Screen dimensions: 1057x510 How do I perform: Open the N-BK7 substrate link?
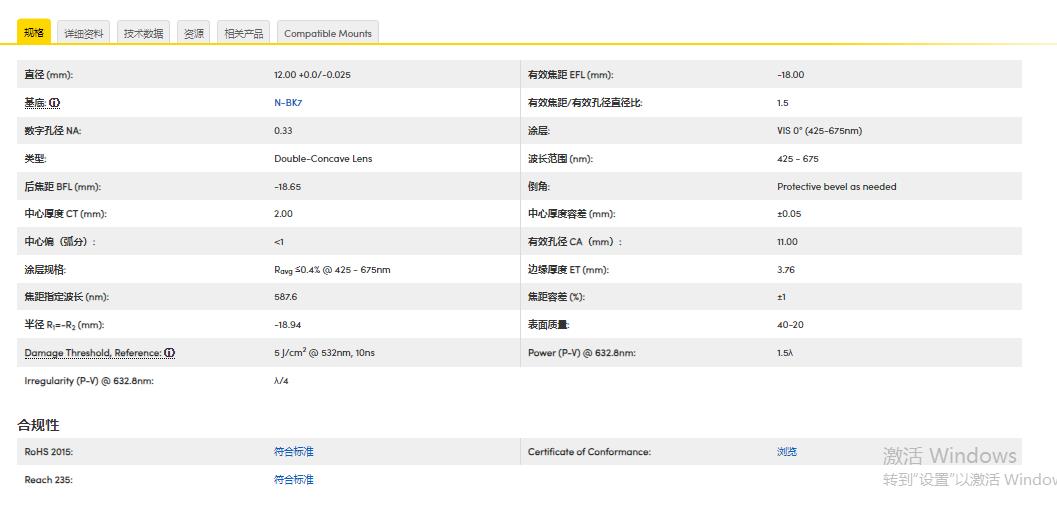tap(288, 103)
